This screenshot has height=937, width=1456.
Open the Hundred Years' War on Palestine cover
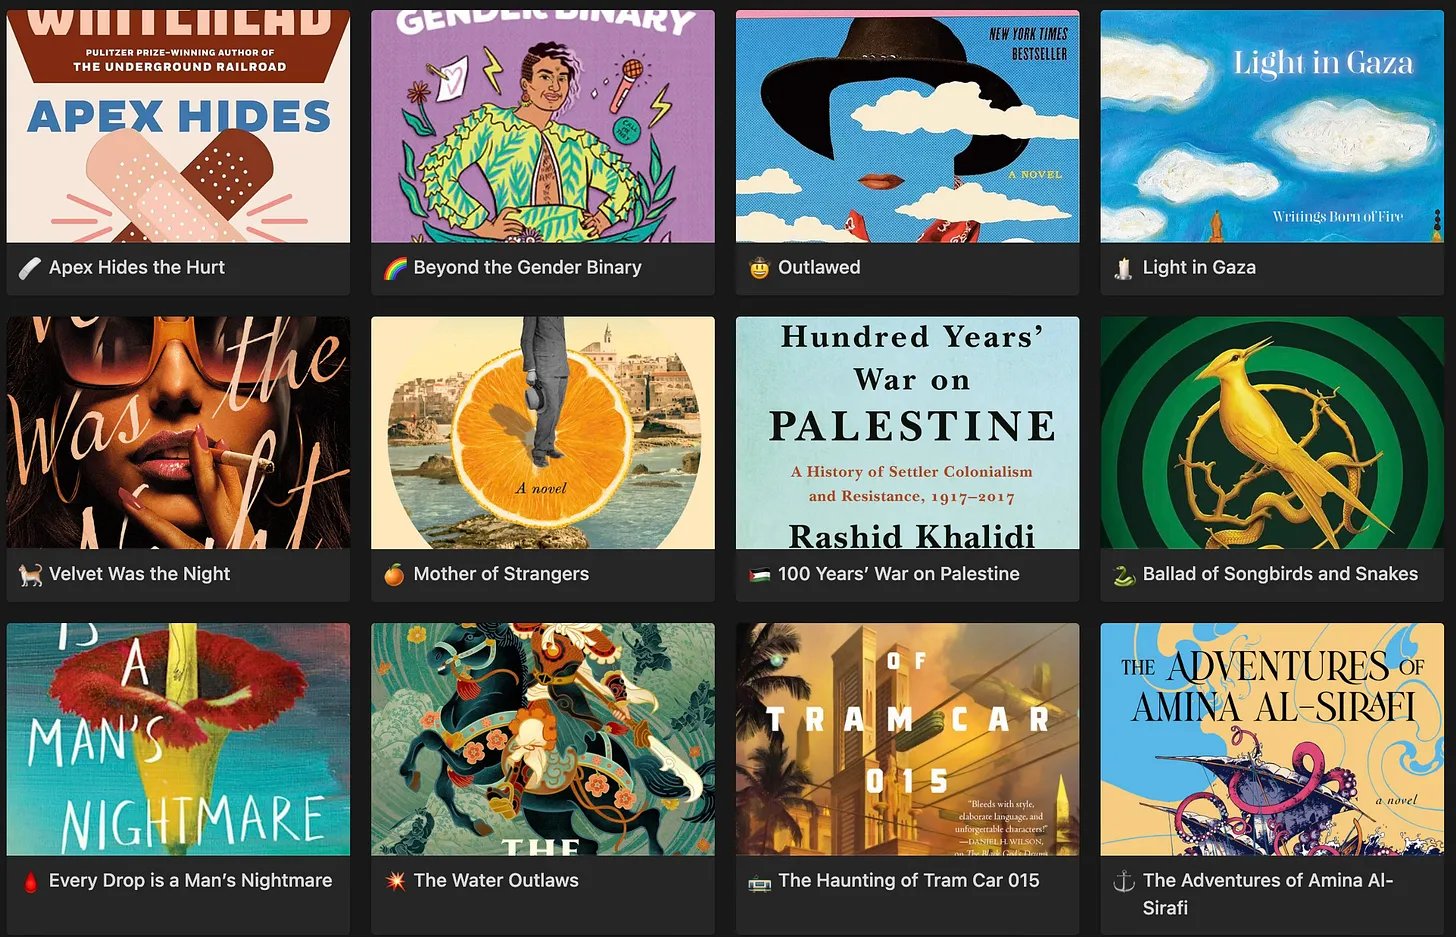(907, 433)
